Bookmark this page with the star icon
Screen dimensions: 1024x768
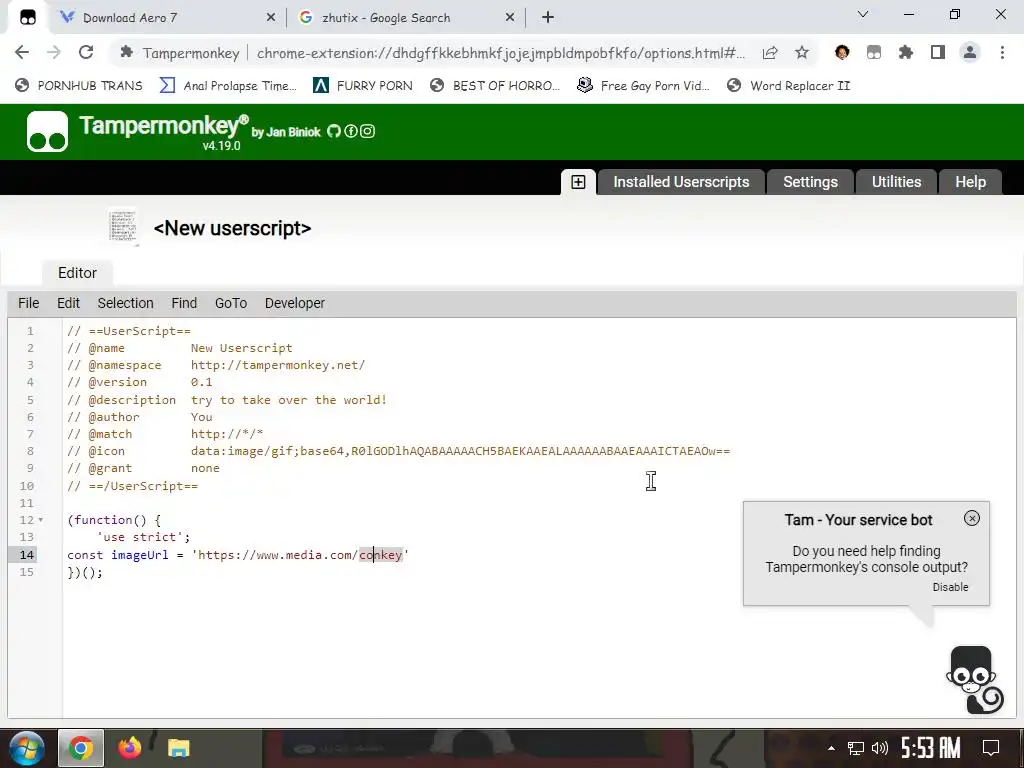[x=802, y=52]
